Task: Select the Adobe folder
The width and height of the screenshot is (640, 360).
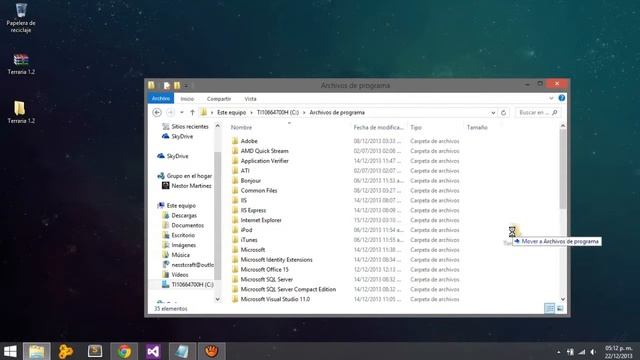Action: (244, 141)
